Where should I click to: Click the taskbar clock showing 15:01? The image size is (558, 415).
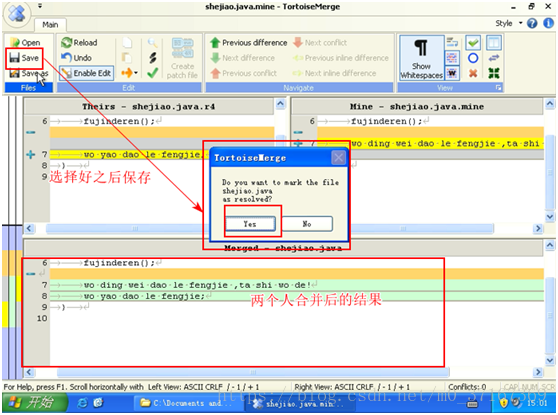click(x=537, y=403)
